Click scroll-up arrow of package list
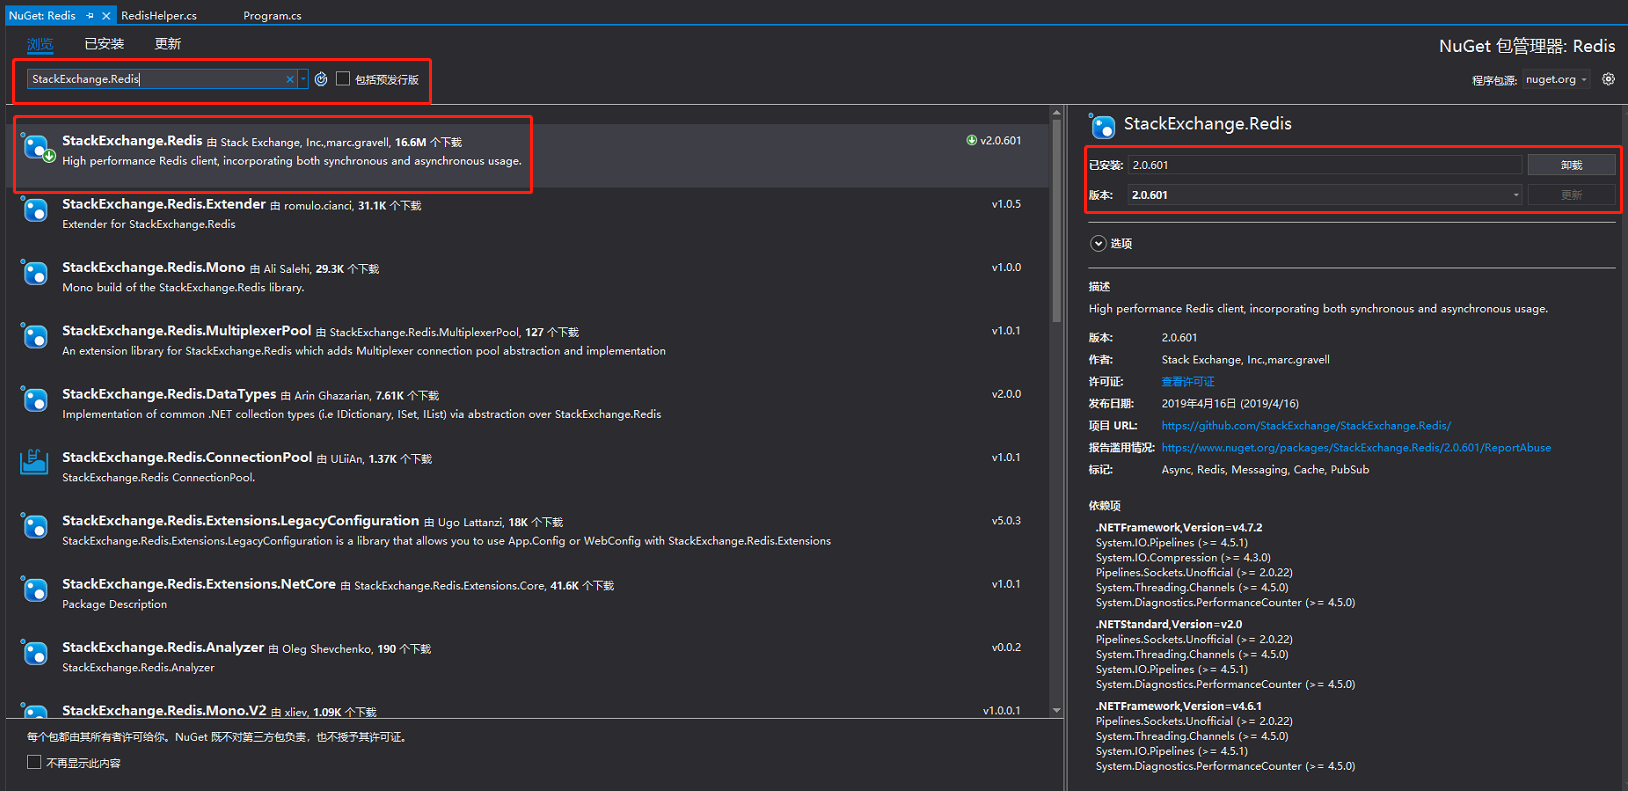This screenshot has height=791, width=1628. click(x=1057, y=113)
